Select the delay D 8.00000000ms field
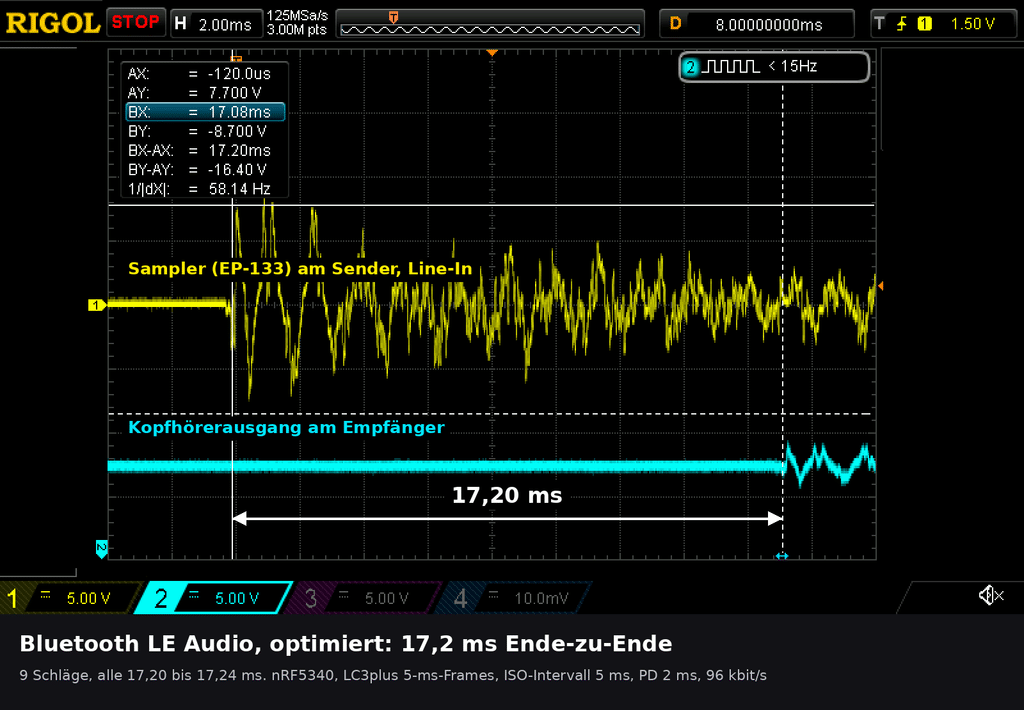Image resolution: width=1024 pixels, height=710 pixels. 757,24
